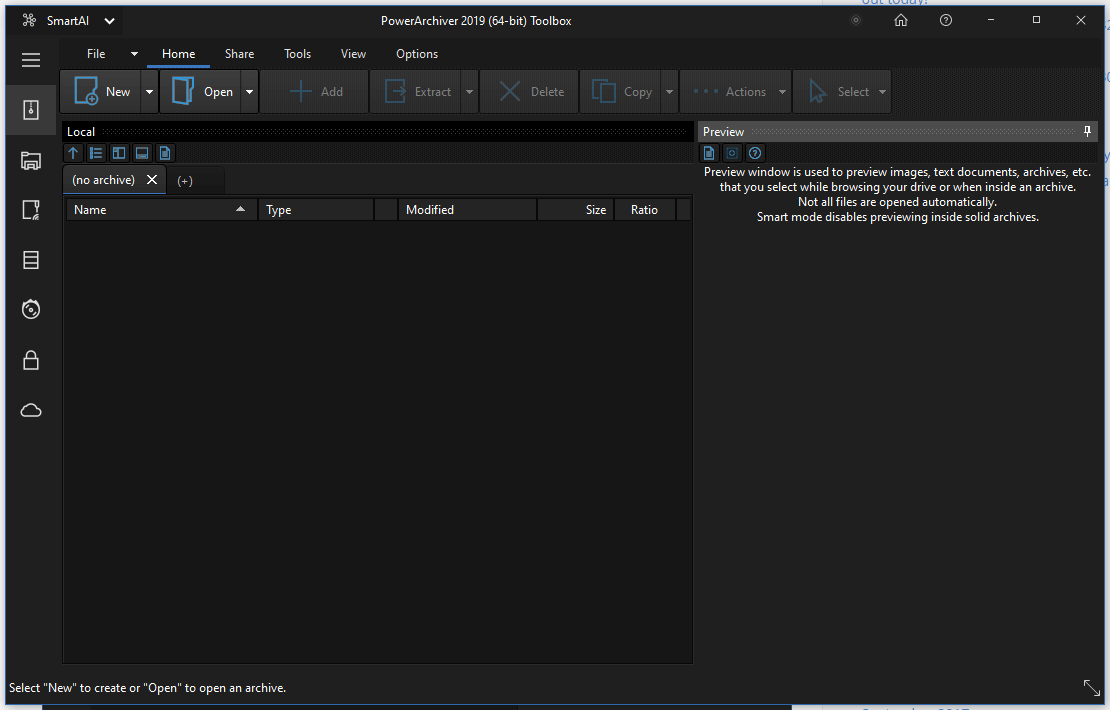Open the Backup sidebar module icon
The height and width of the screenshot is (710, 1110).
[x=30, y=210]
